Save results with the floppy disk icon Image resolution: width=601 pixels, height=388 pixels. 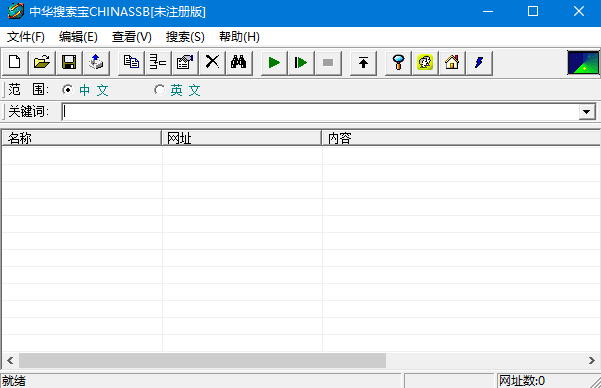pyautogui.click(x=69, y=62)
